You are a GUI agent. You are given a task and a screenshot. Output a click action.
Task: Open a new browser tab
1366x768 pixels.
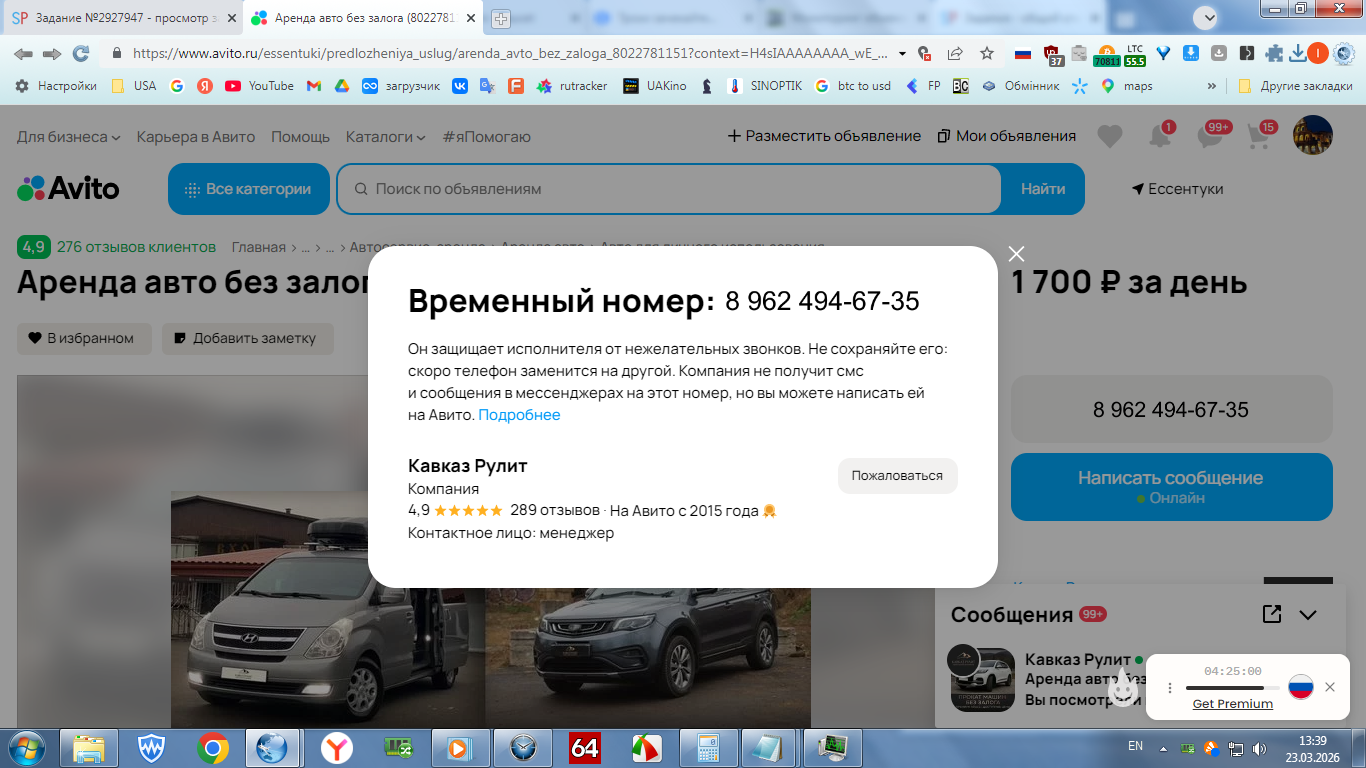pos(501,18)
